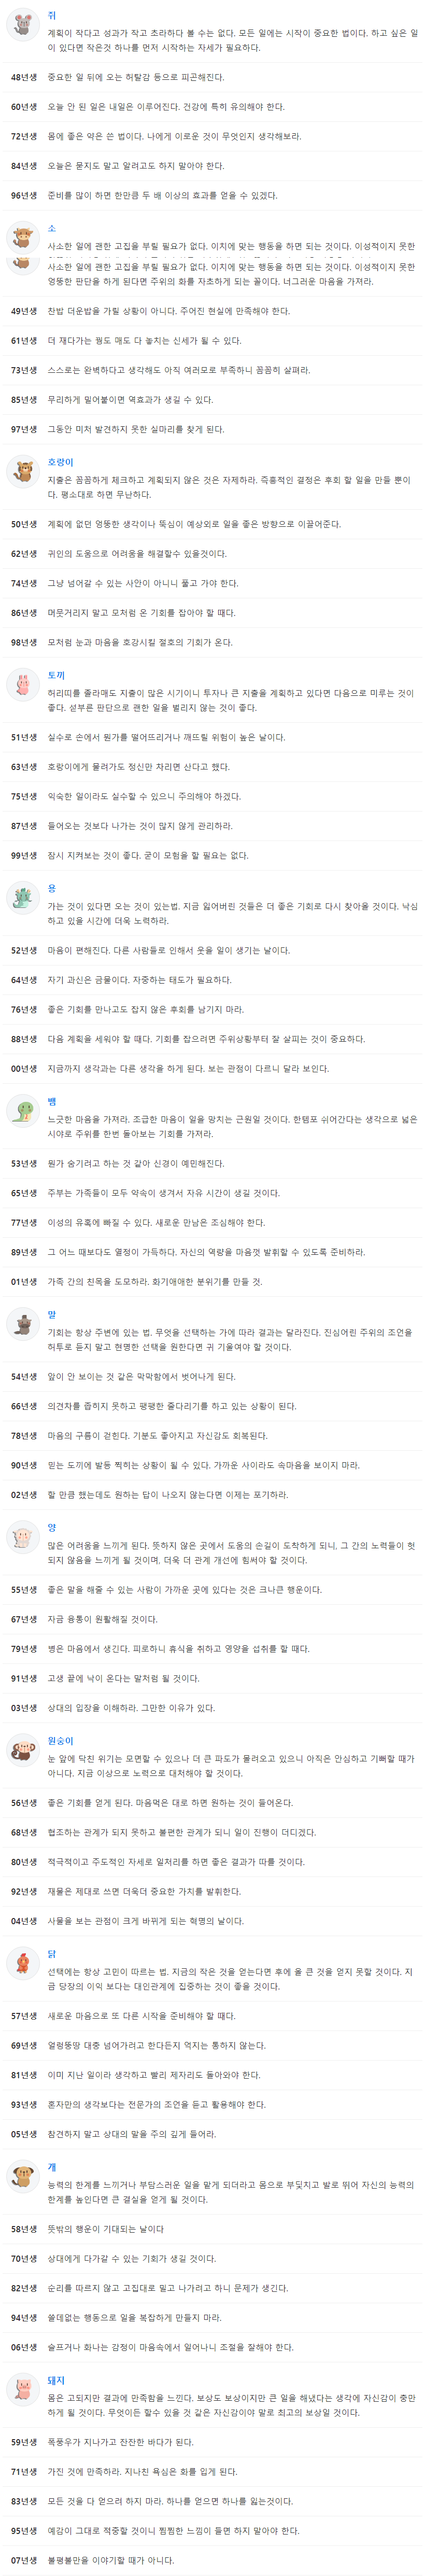The height and width of the screenshot is (2576, 425).
Task: Click the Dog zodiac icon
Action: coord(22,2175)
